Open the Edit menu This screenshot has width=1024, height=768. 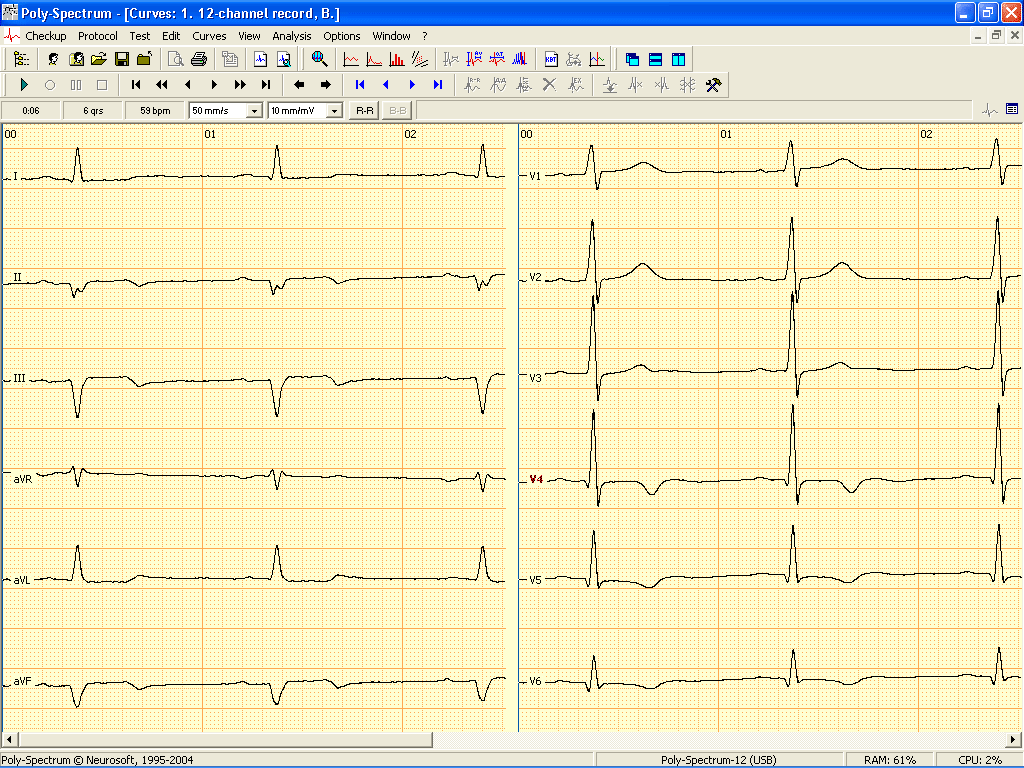171,36
